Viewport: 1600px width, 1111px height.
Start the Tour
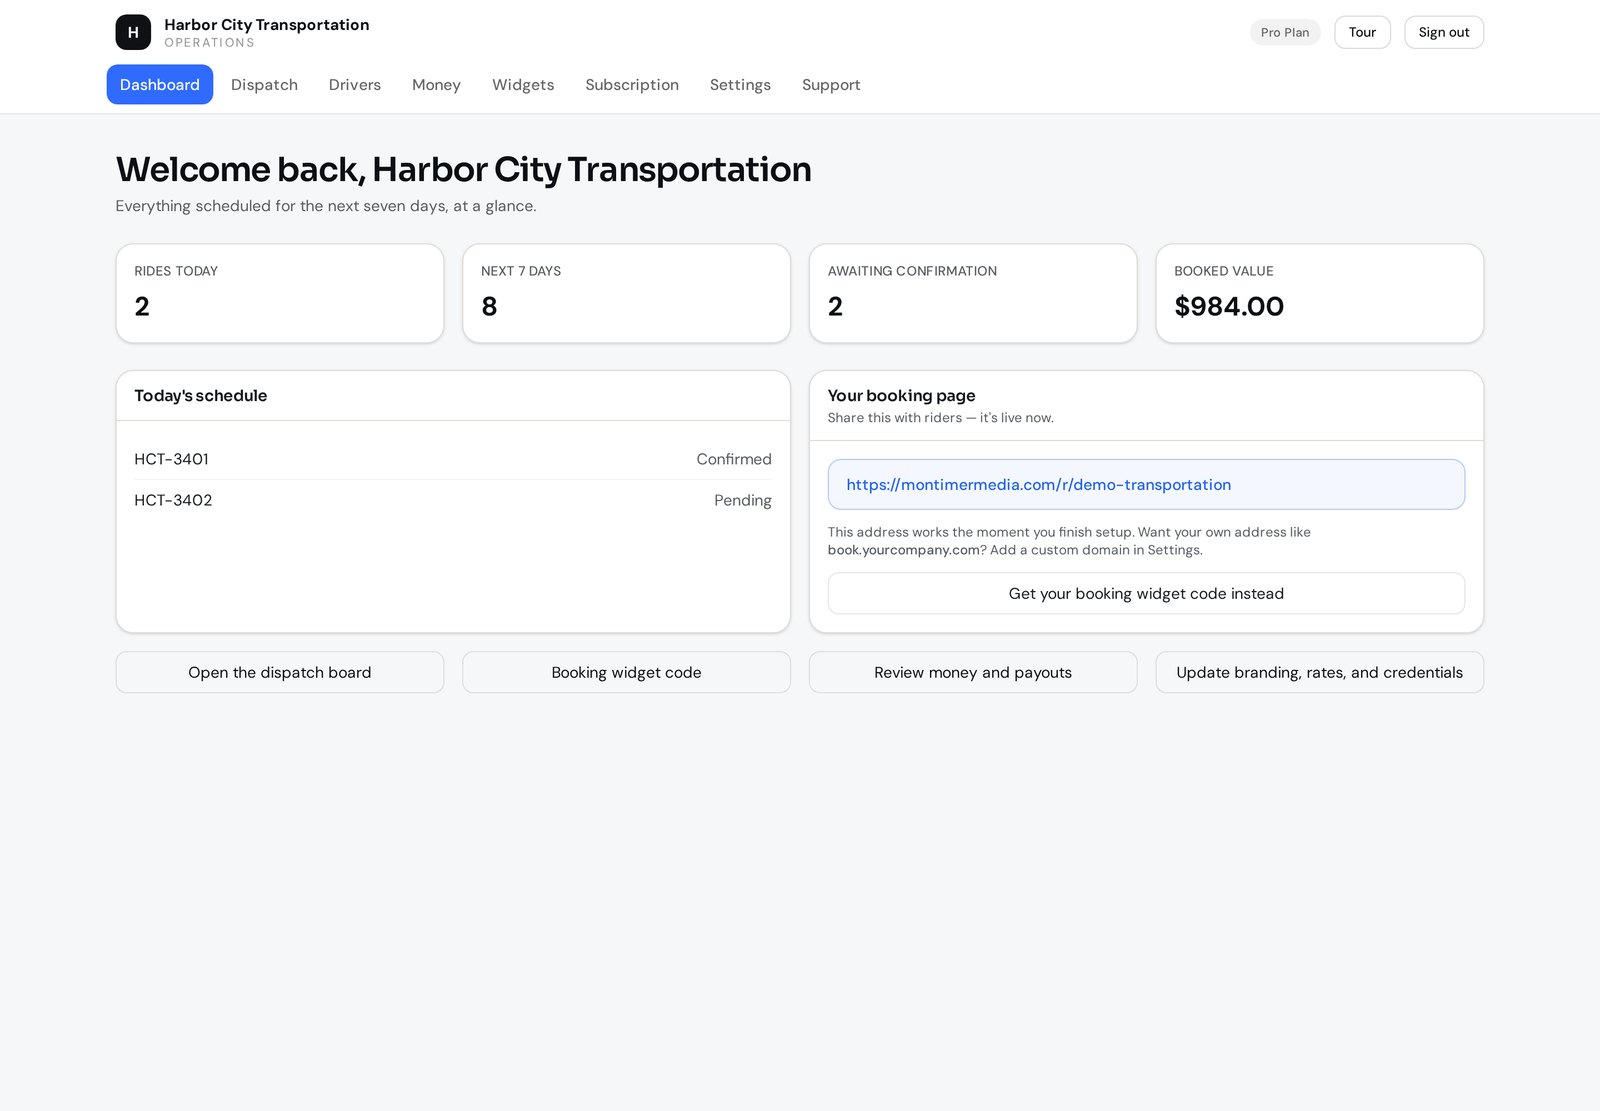pos(1362,32)
